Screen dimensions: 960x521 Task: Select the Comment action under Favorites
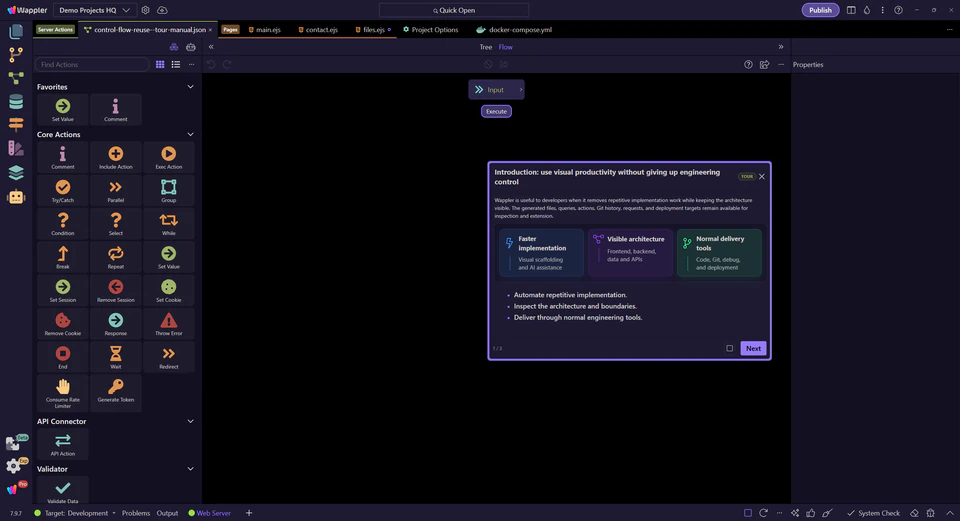[116, 110]
